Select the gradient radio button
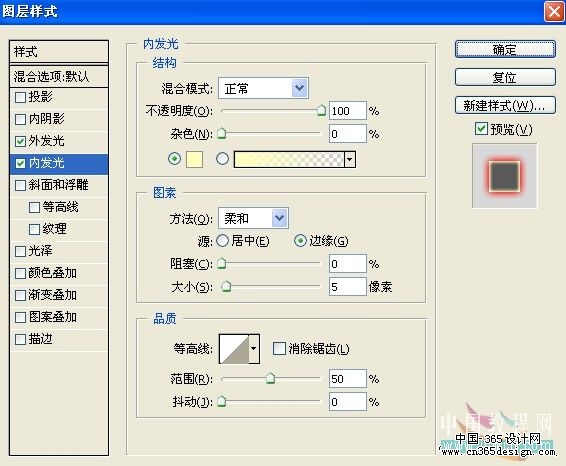This screenshot has height=466, width=566. [x=222, y=159]
